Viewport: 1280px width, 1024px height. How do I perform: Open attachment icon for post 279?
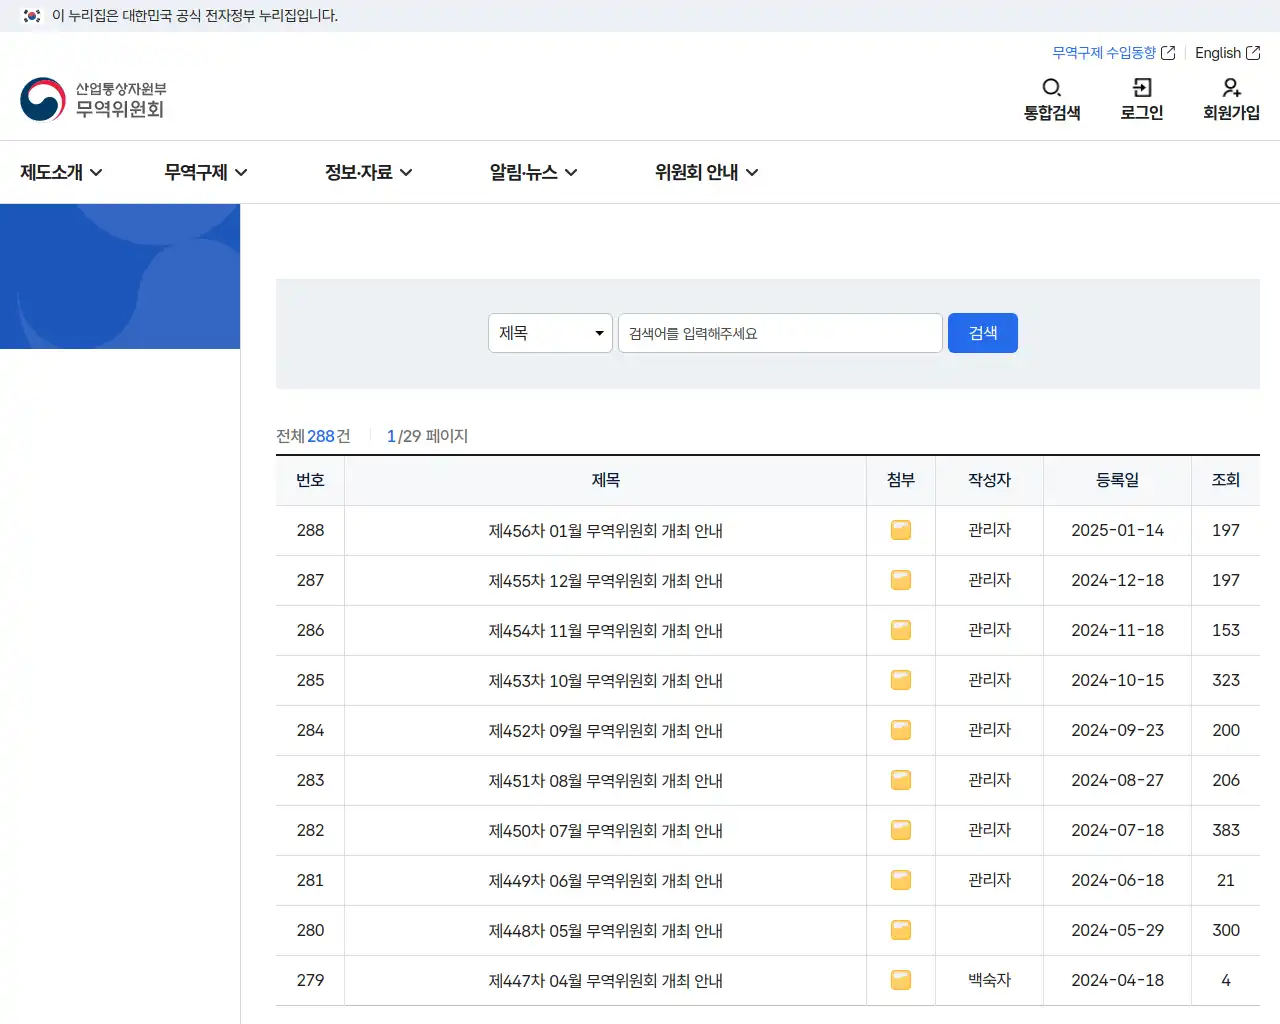(x=901, y=980)
